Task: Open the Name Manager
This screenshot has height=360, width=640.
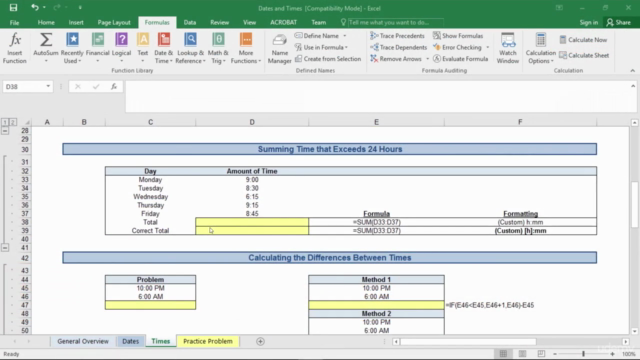Action: [280, 48]
